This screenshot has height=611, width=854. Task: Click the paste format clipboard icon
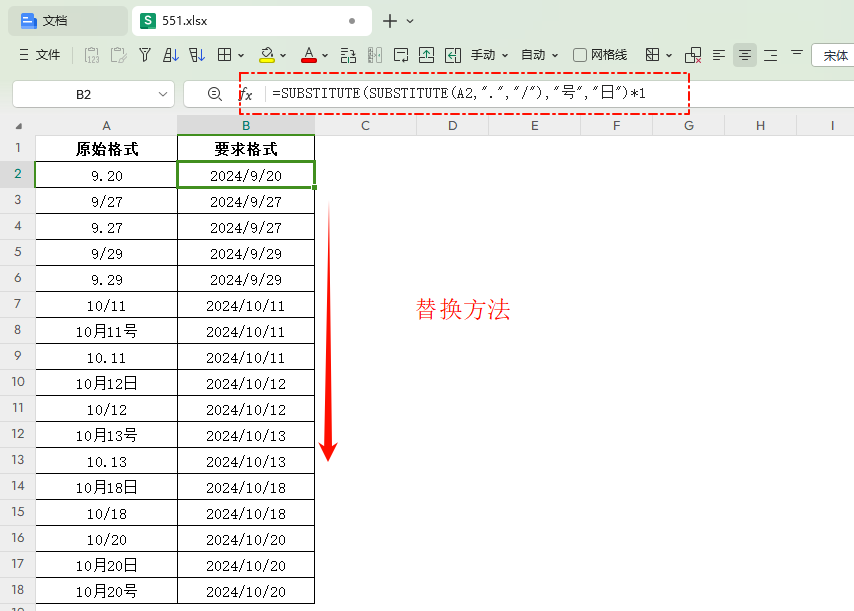(x=118, y=55)
